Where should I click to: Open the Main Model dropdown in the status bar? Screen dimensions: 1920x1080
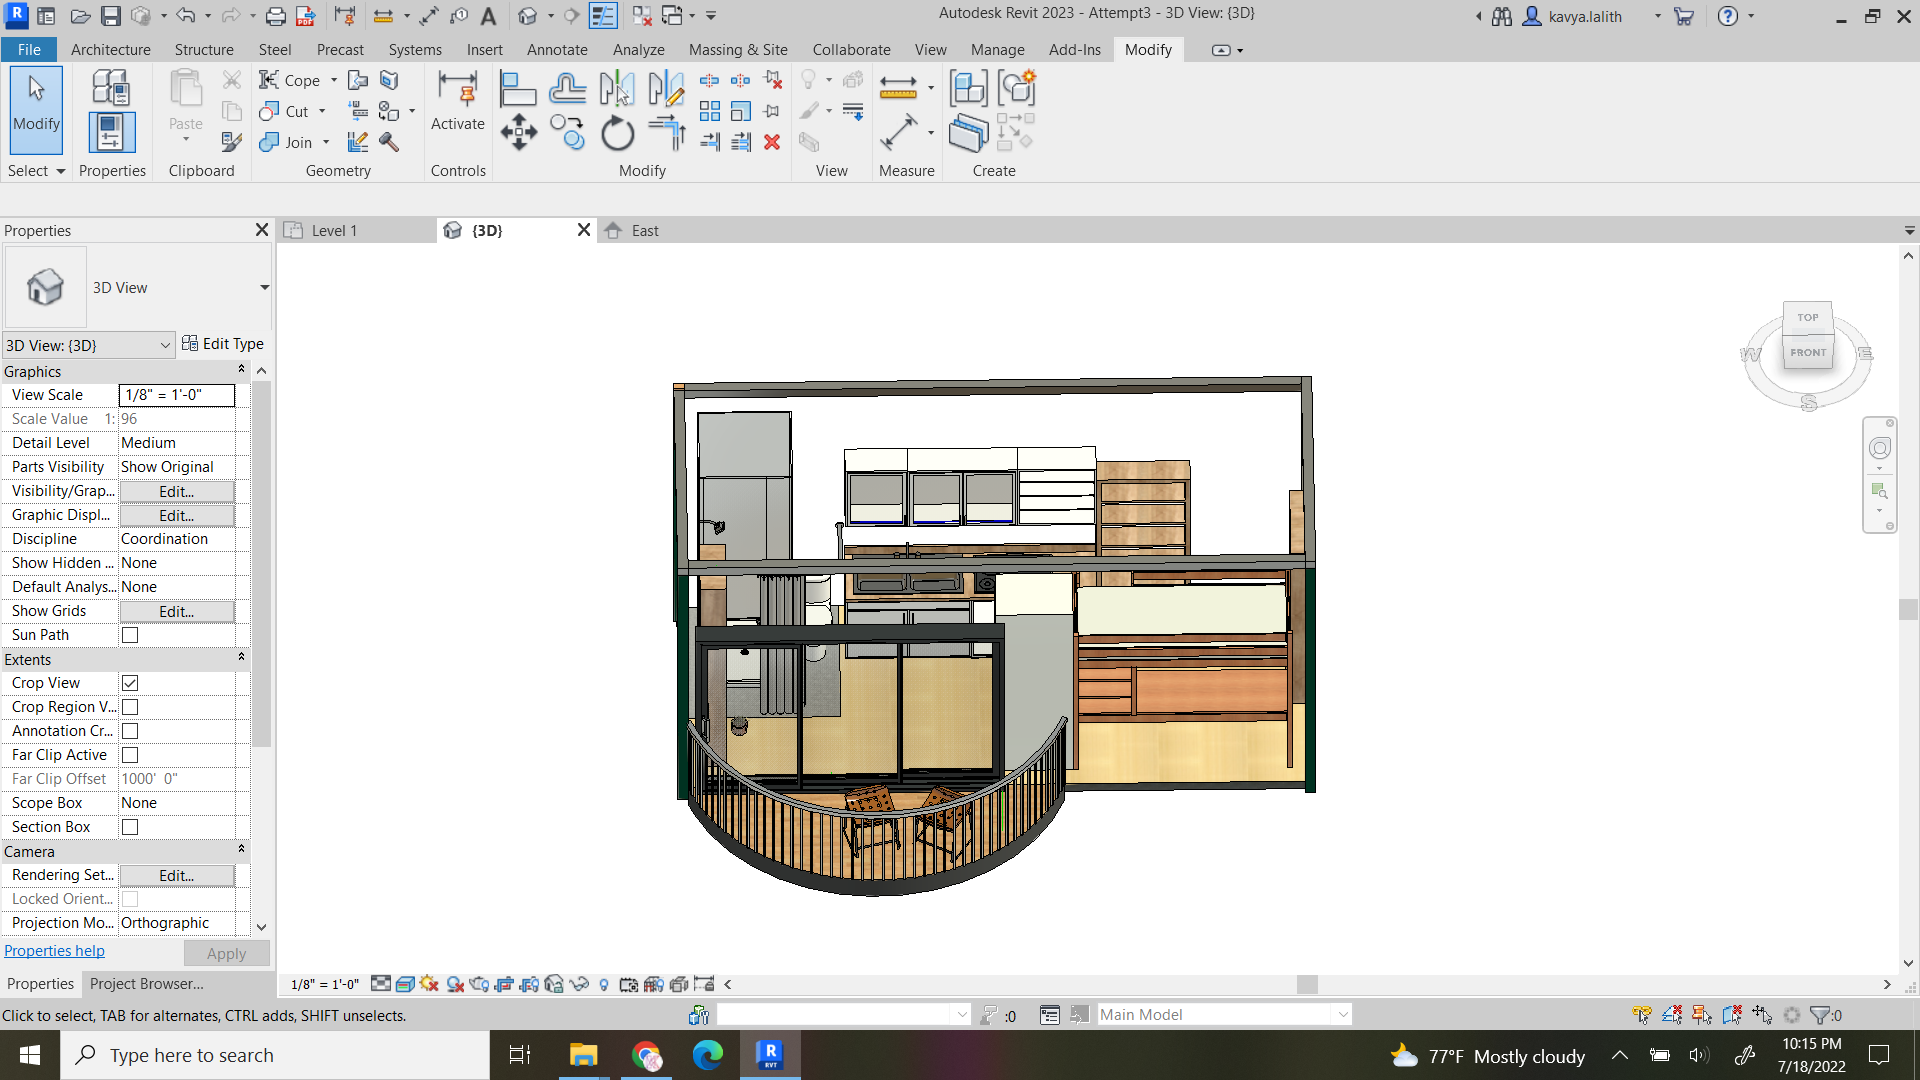[x=1342, y=1014]
